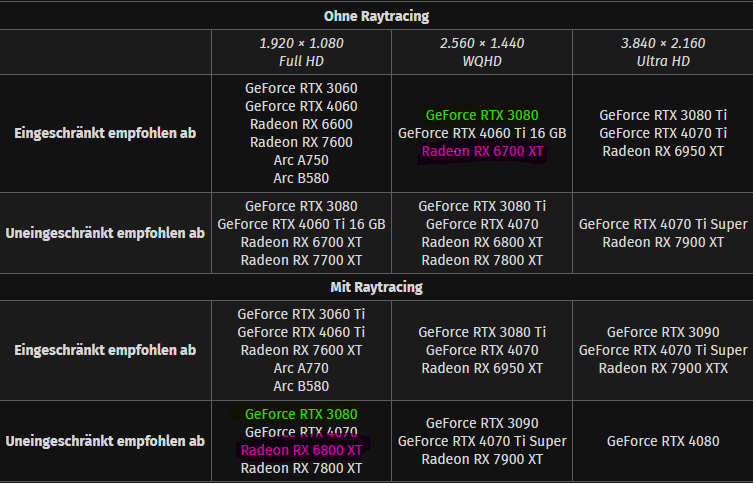The width and height of the screenshot is (753, 483).
Task: Select the plain "Radeon RX 7600" entry
Action: [302, 142]
